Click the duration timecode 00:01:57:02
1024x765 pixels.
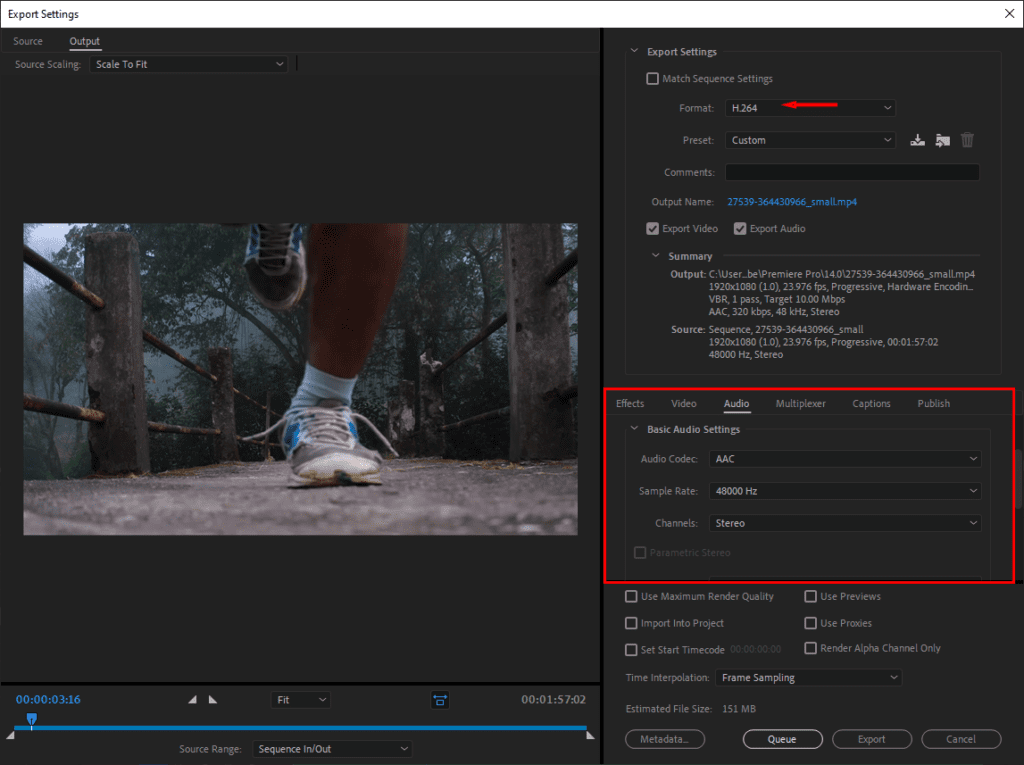tap(553, 699)
